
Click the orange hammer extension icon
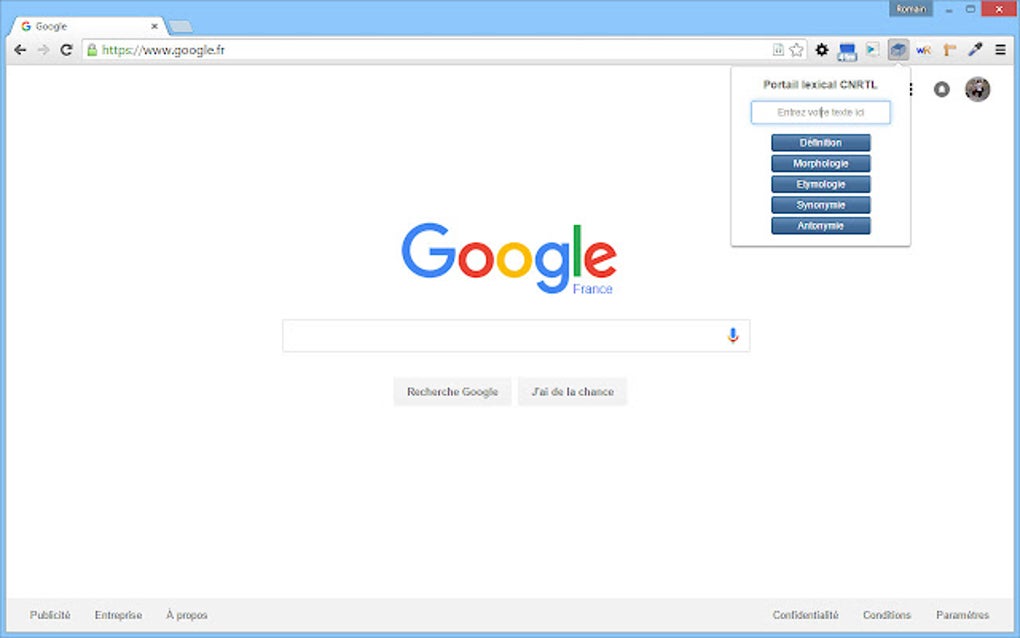click(x=948, y=49)
